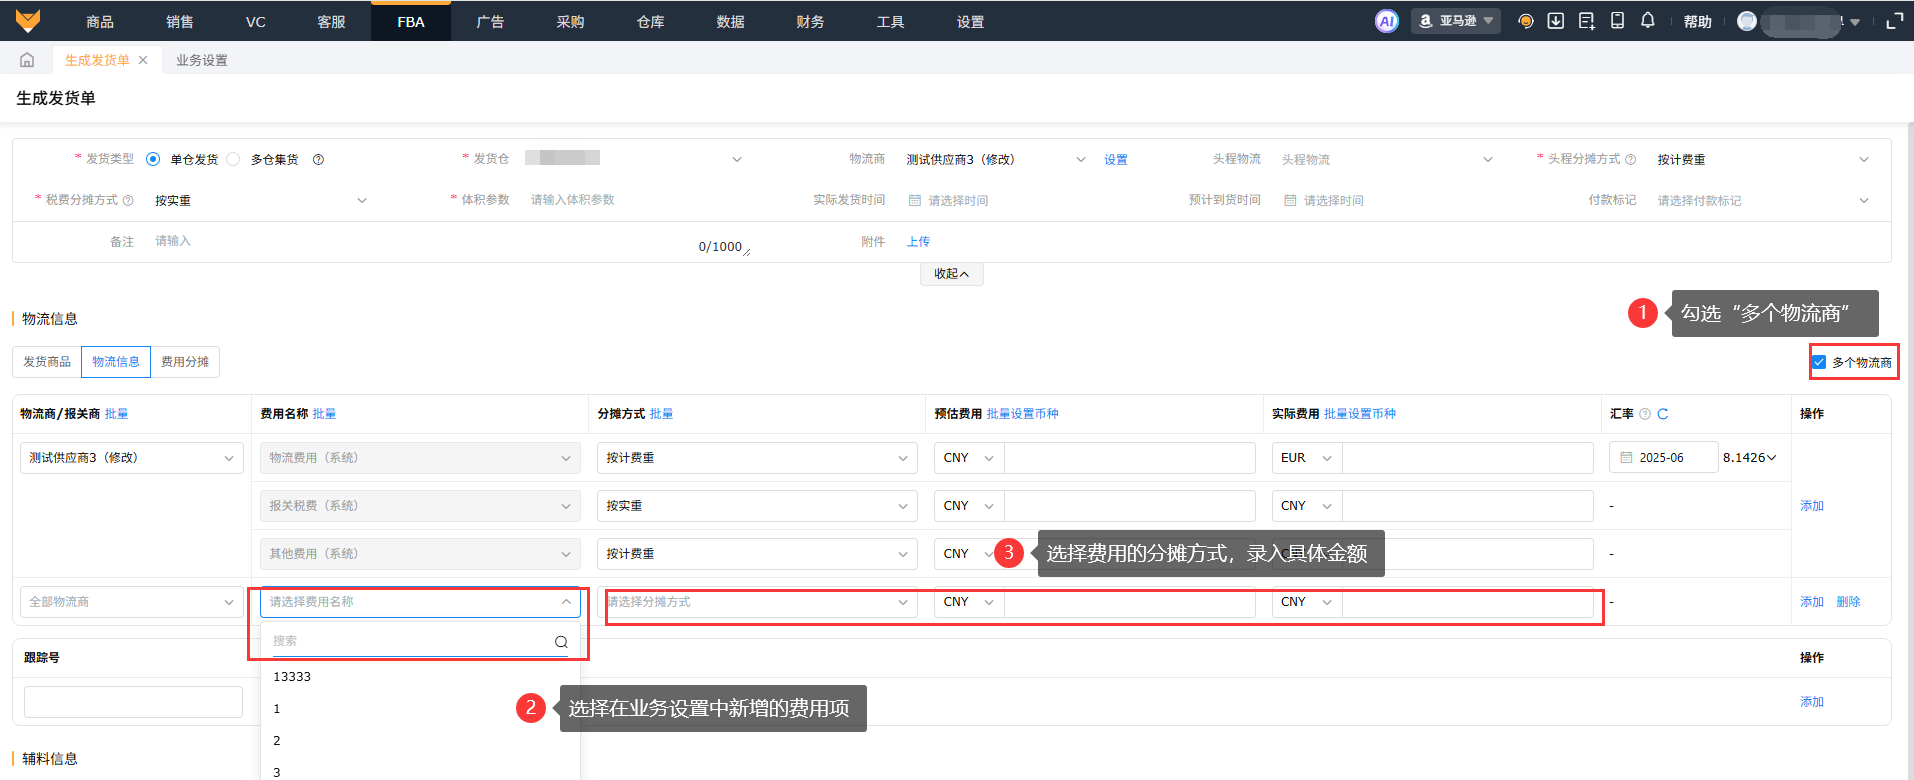Viewport: 1914px width, 780px height.
Task: Open the 头程物流 dropdown
Action: [1387, 159]
